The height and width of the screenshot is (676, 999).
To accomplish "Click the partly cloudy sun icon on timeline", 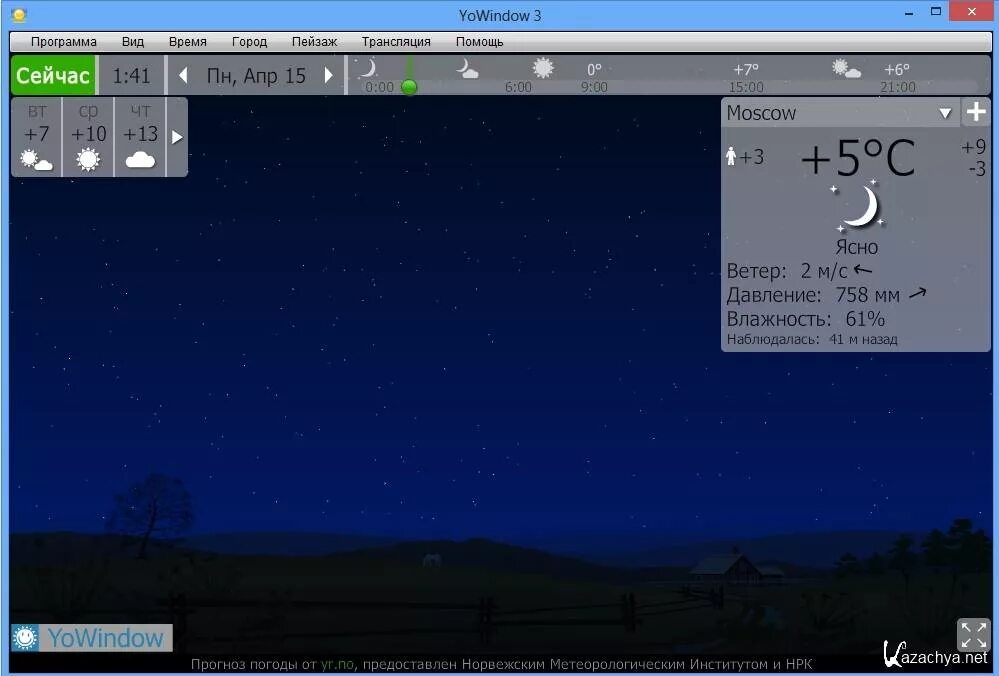I will (x=846, y=68).
